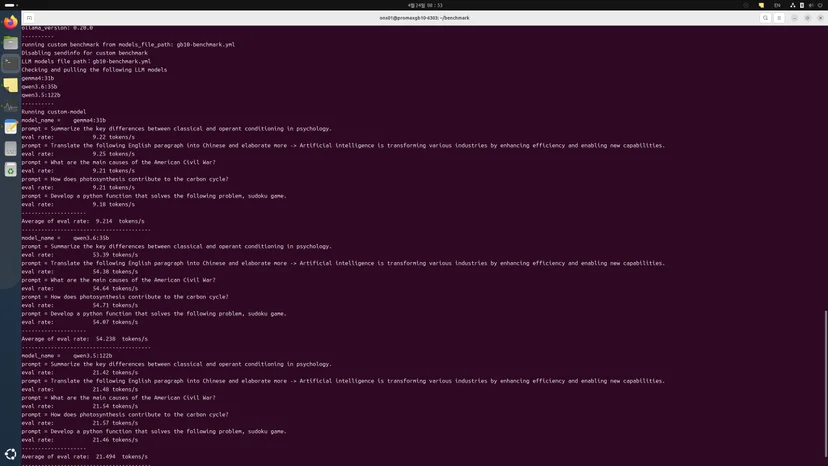This screenshot has width=828, height=466.
Task: Open the terminal hamburger menu
Action: (779, 18)
